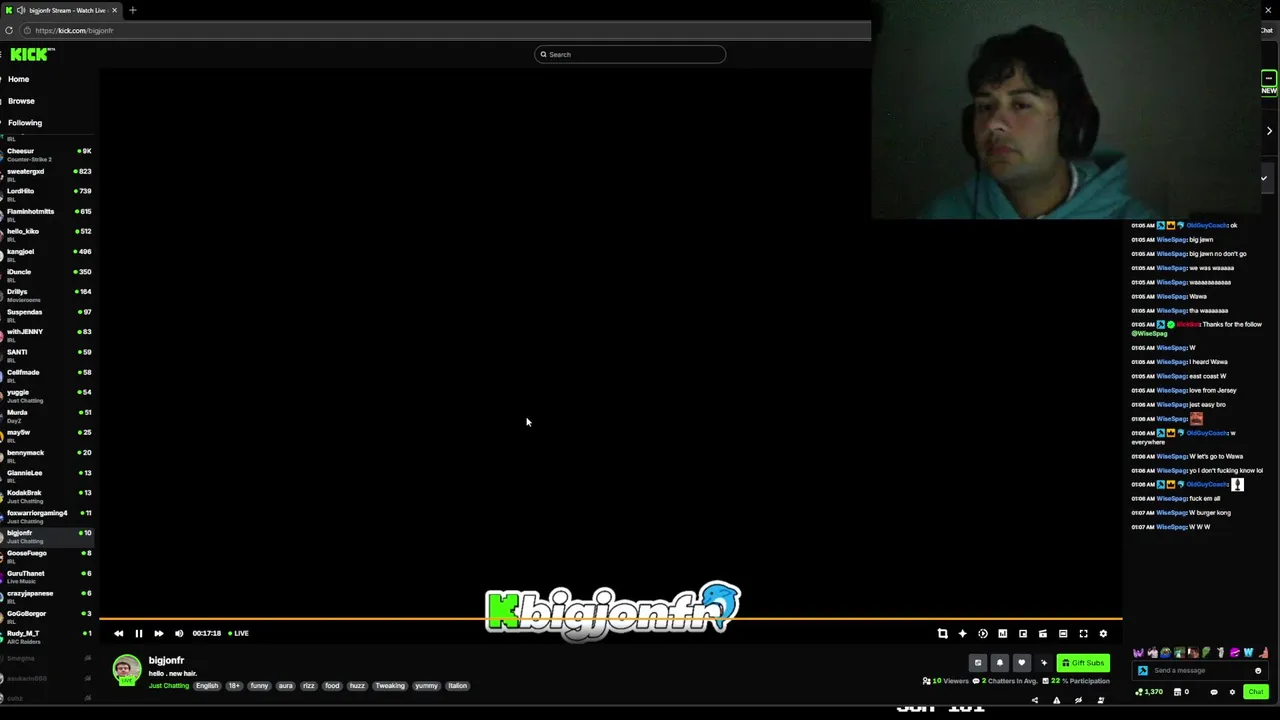Rewind the stream with the back button
This screenshot has height=720, width=1280.
click(119, 633)
